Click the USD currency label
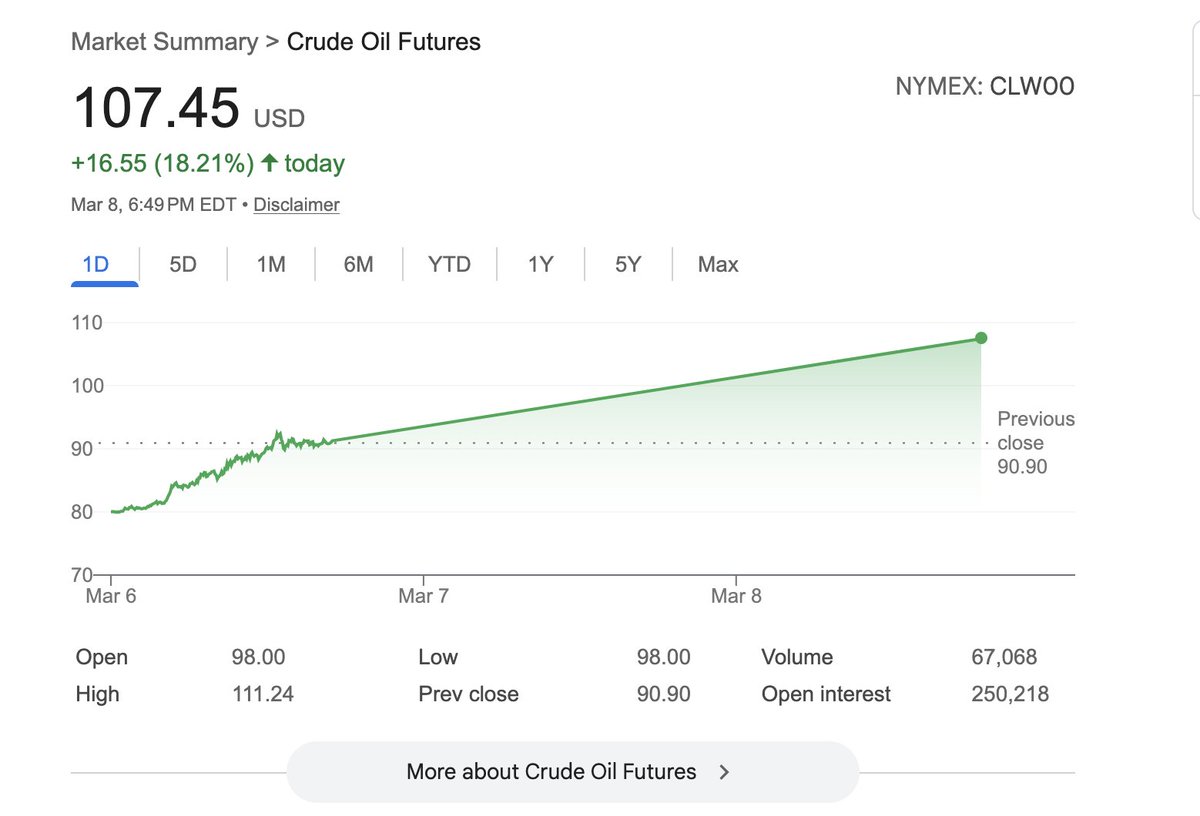1200x816 pixels. [x=279, y=119]
